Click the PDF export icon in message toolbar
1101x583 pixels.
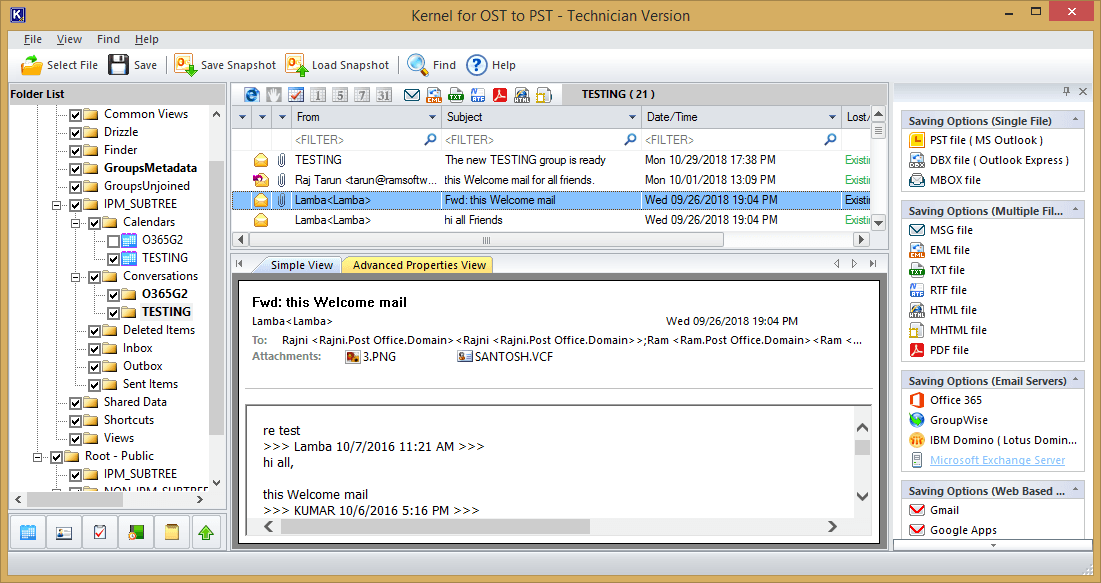[500, 95]
